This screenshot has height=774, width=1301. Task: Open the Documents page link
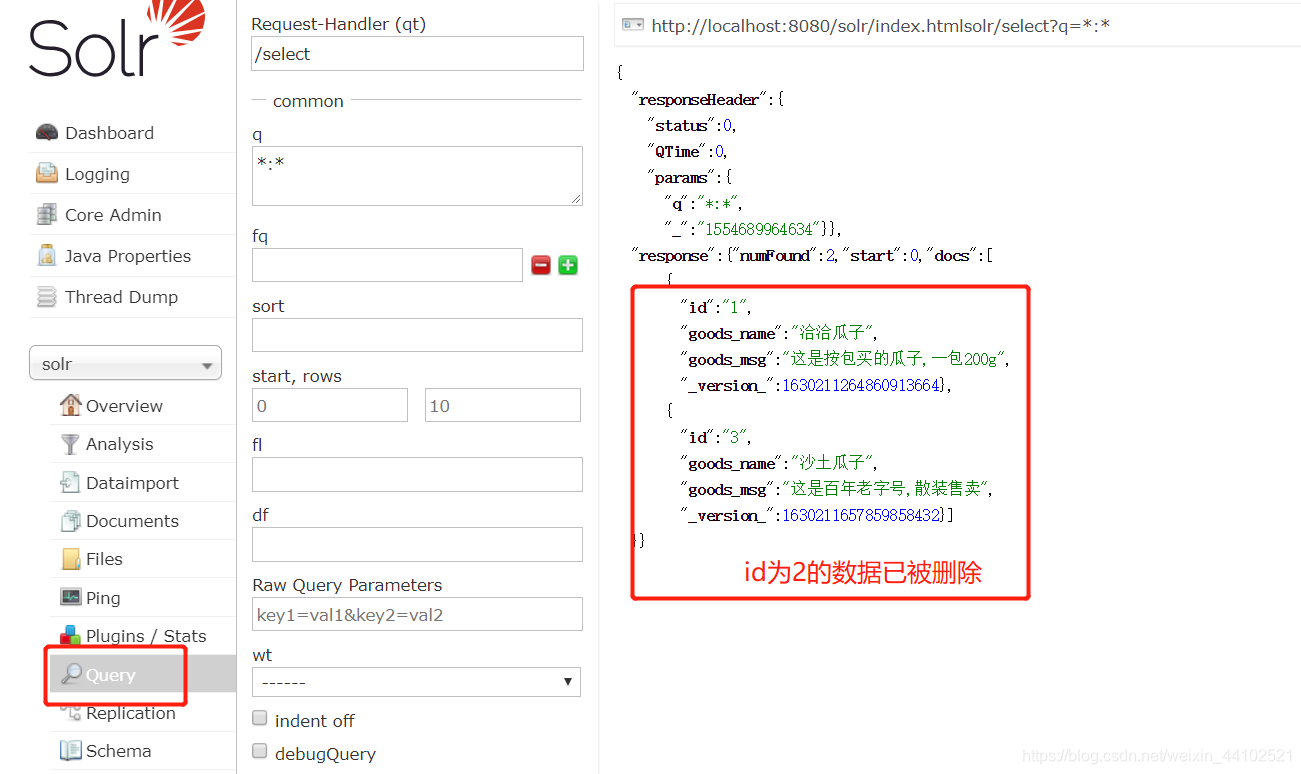tap(132, 521)
